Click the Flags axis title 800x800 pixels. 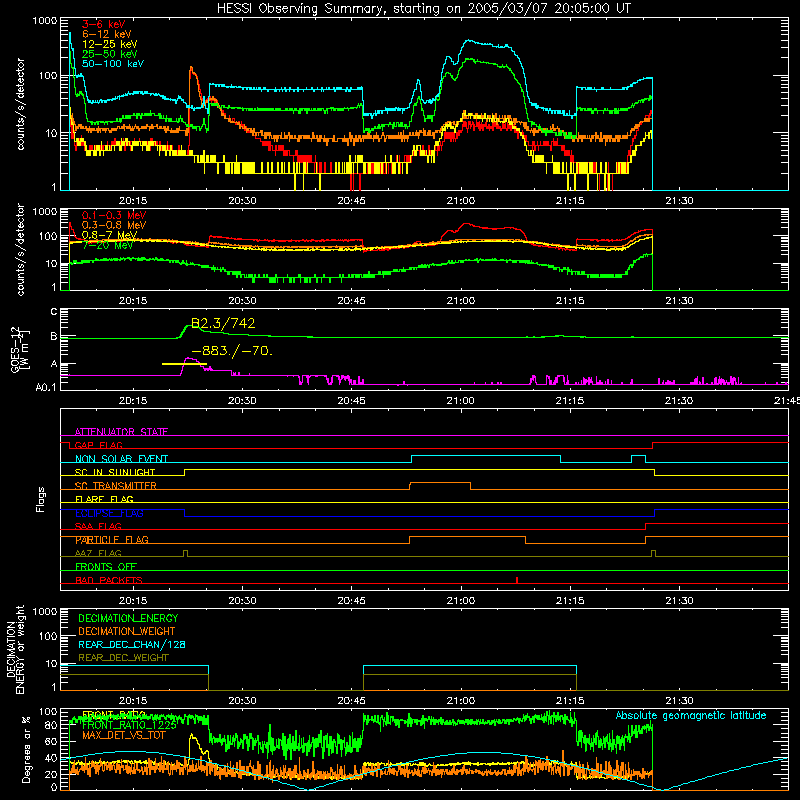(x=40, y=499)
